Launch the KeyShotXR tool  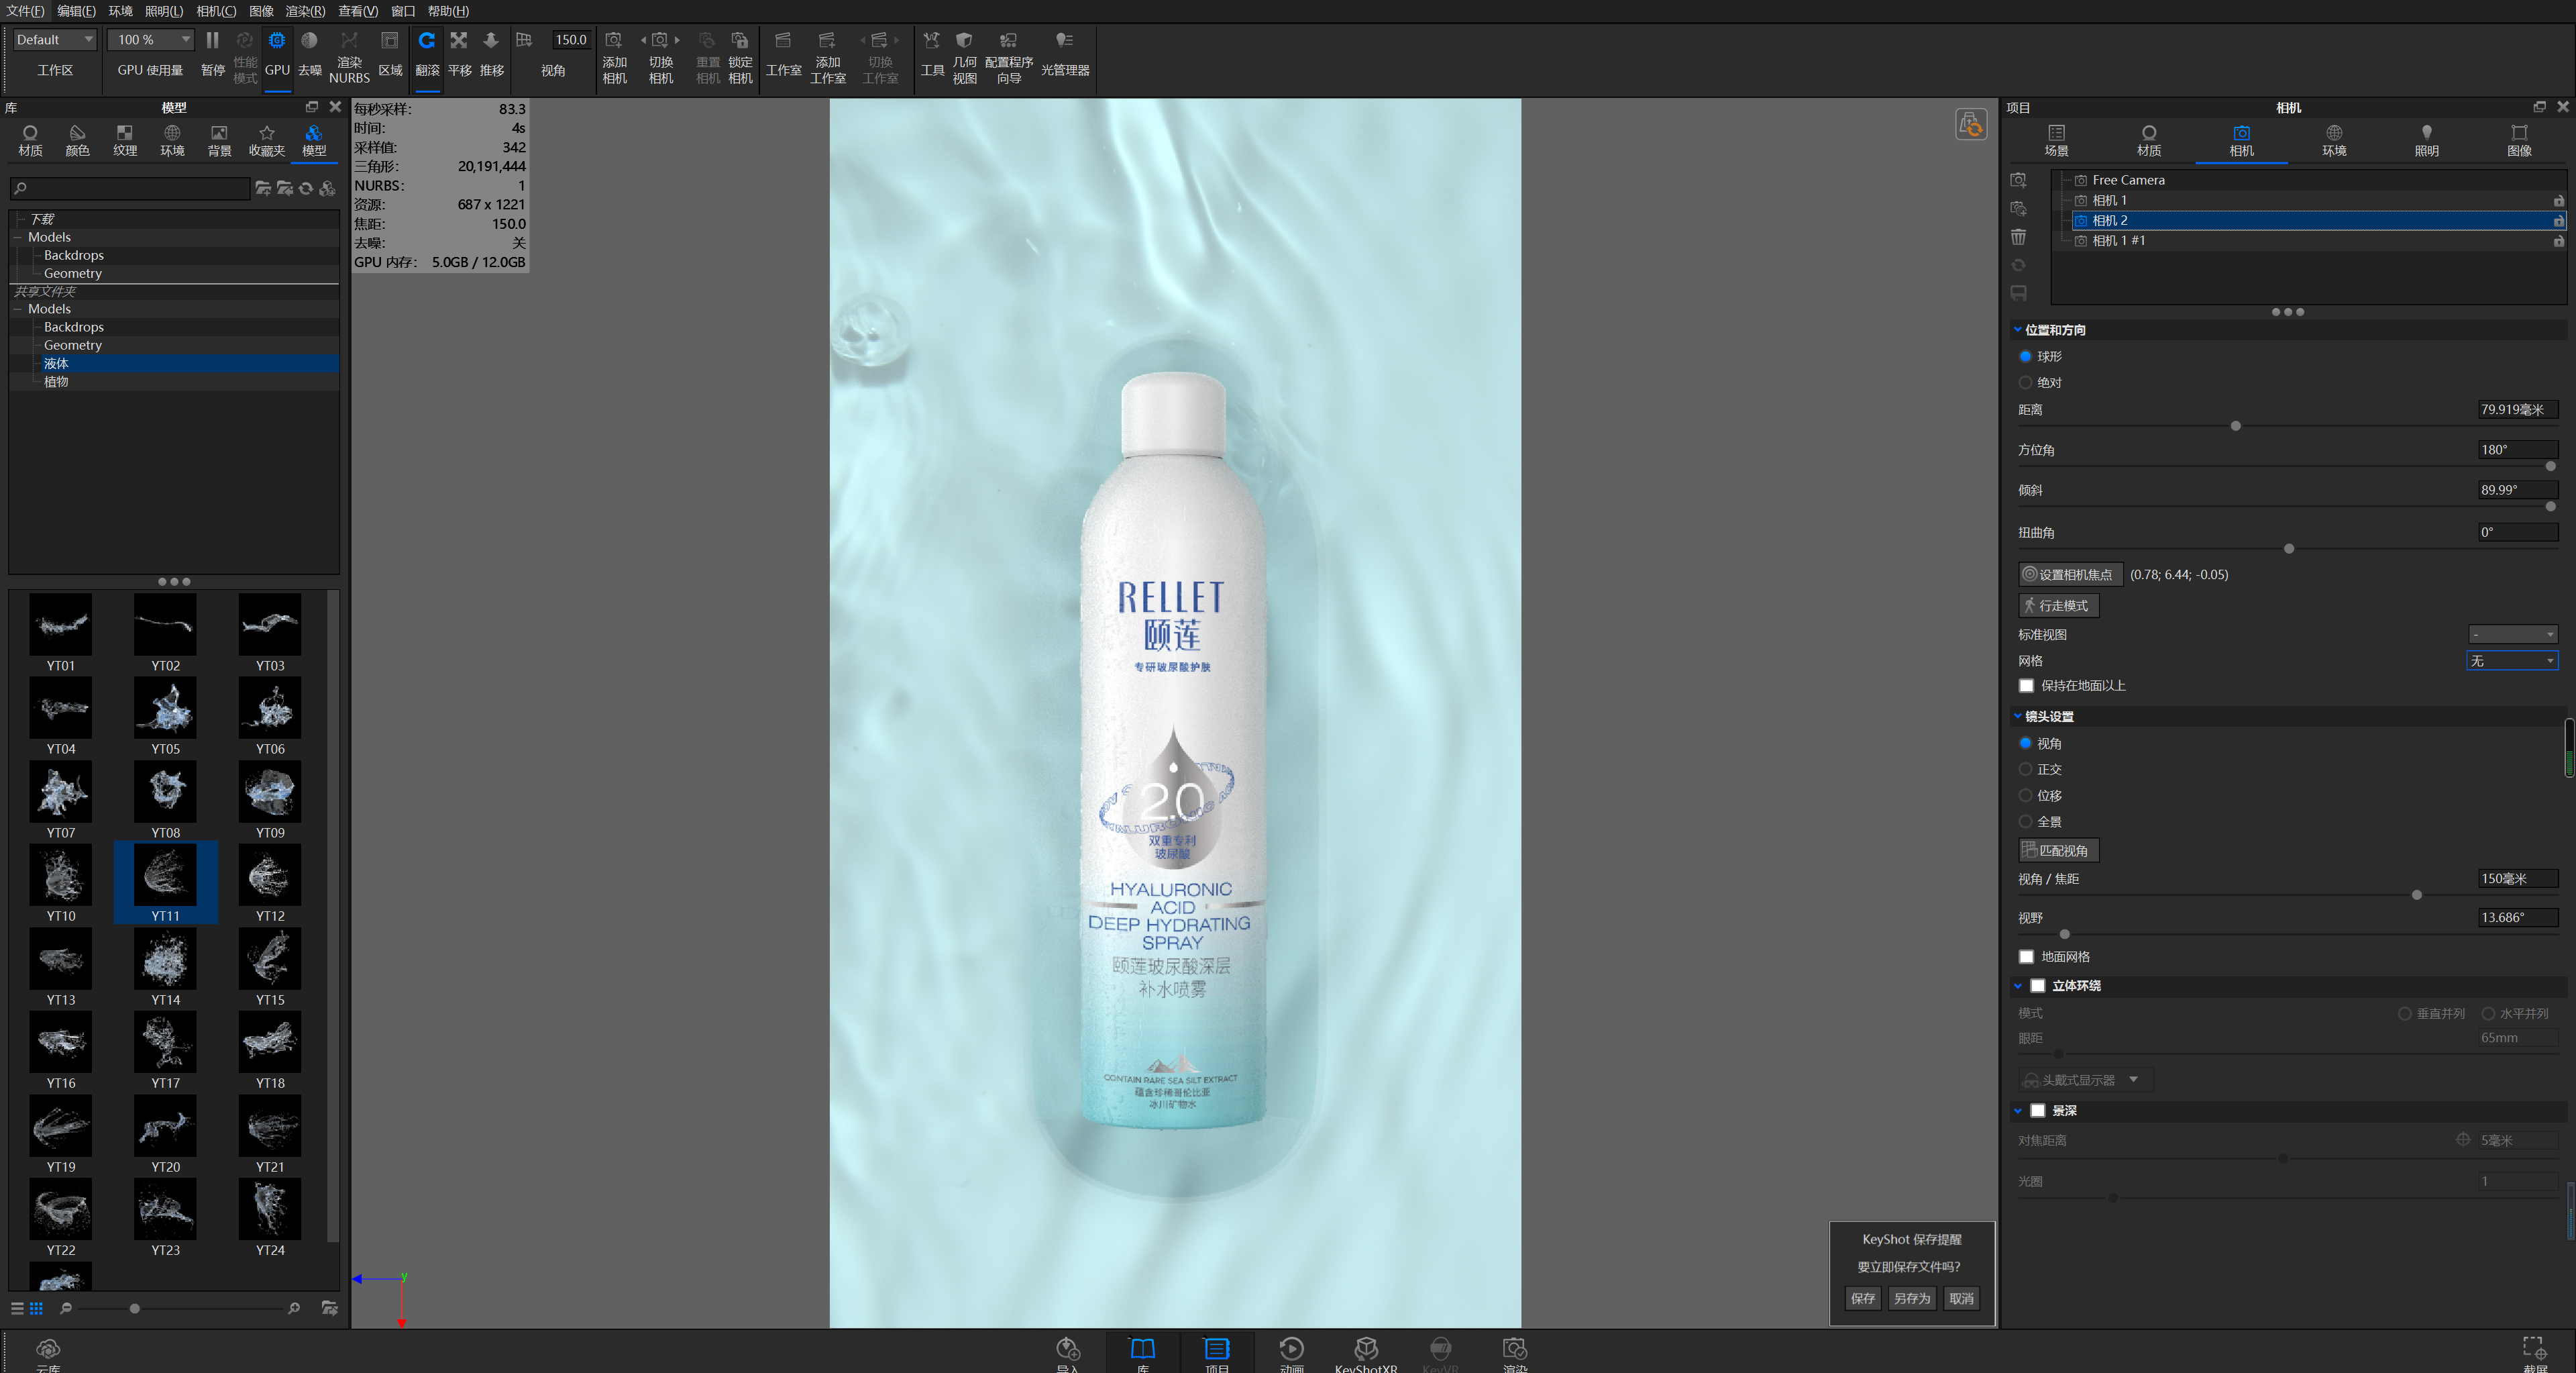(x=1366, y=1352)
